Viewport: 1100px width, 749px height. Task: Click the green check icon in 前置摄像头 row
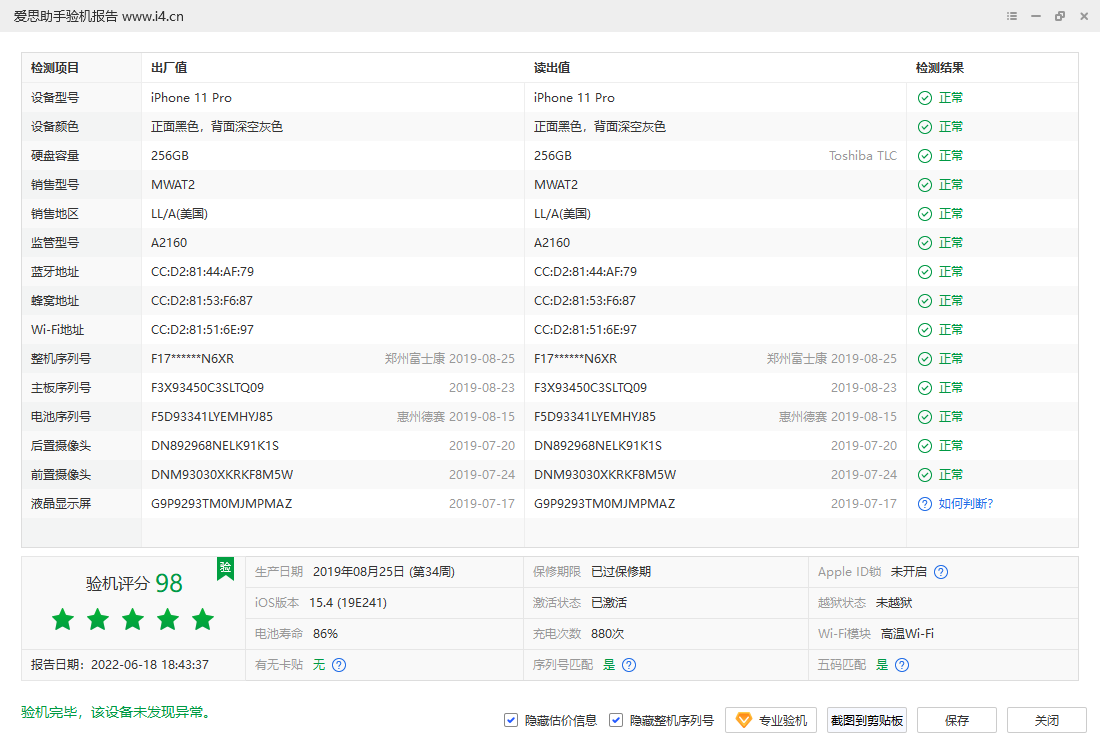(x=925, y=475)
